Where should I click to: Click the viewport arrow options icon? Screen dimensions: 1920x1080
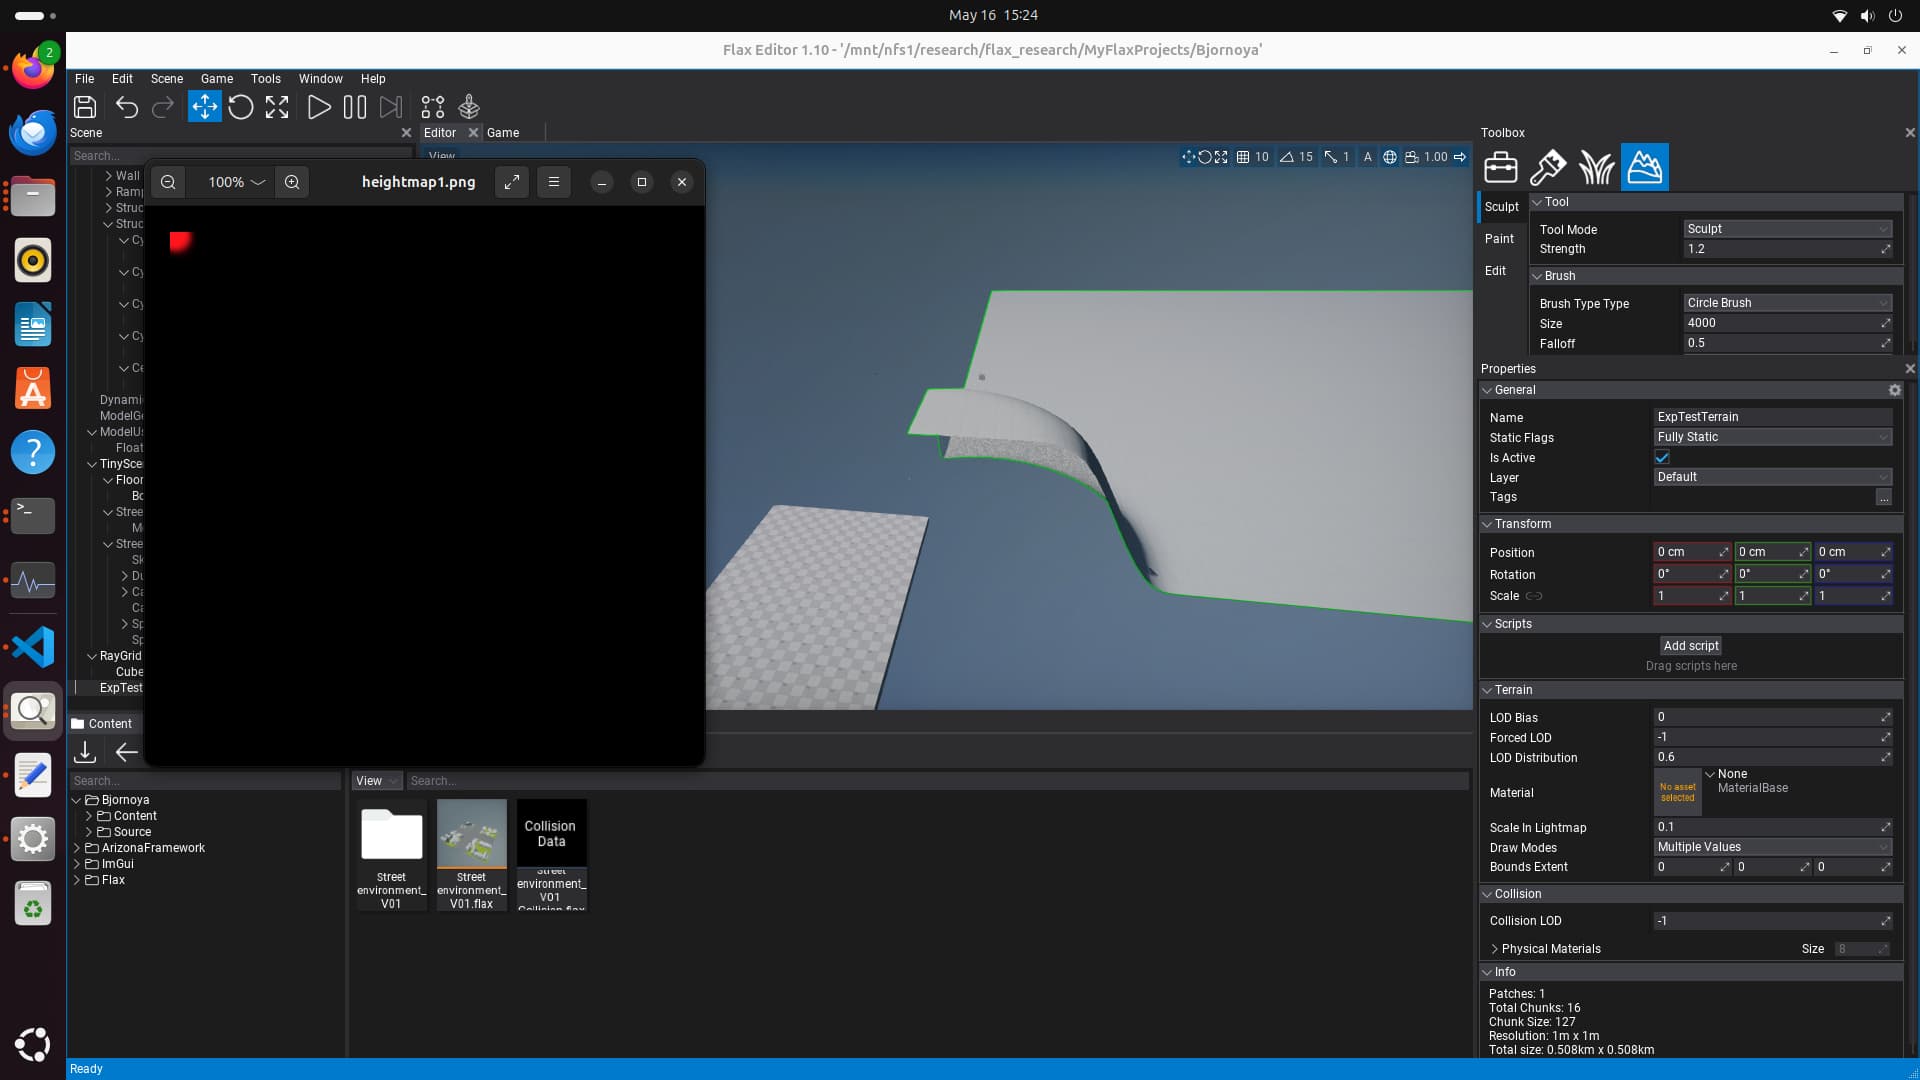[1460, 157]
